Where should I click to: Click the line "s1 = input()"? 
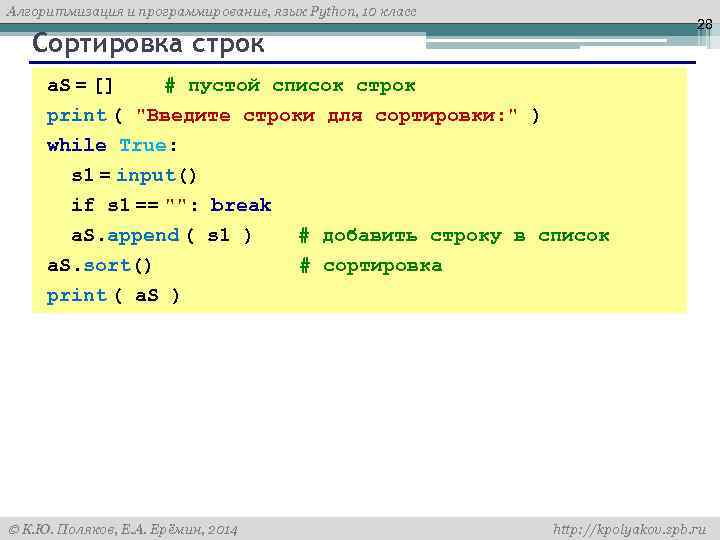coord(134,175)
